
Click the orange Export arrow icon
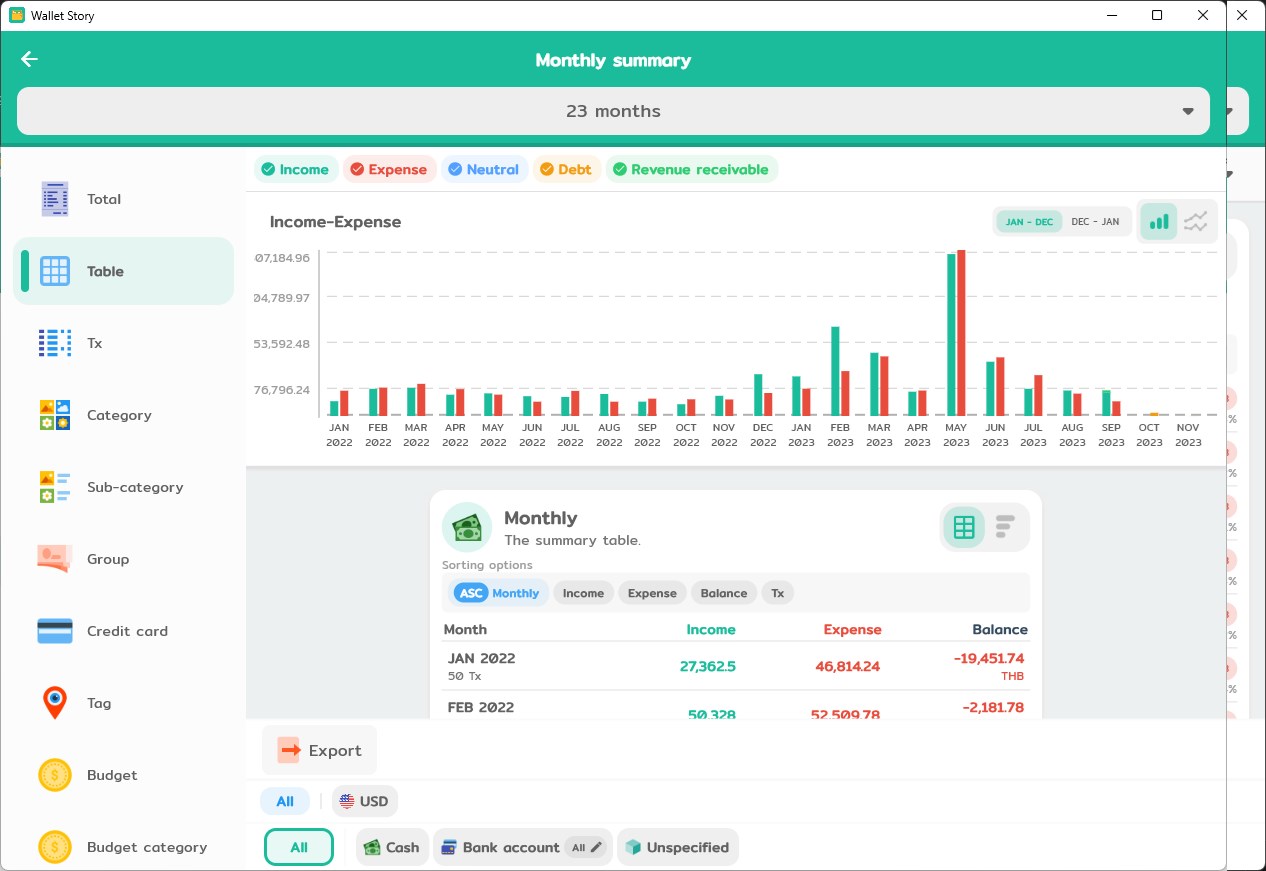coord(290,750)
